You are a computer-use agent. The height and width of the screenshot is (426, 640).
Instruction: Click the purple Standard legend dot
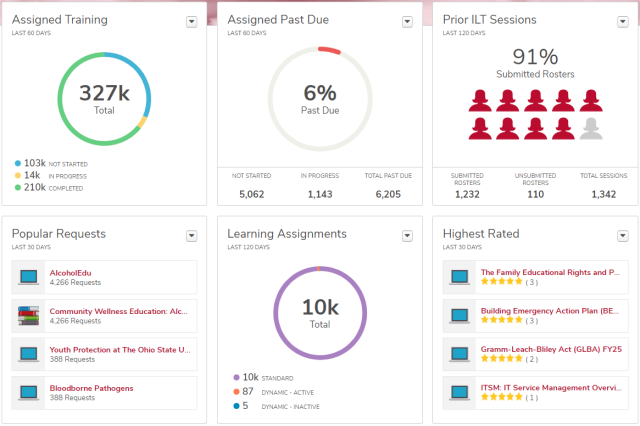pos(236,377)
